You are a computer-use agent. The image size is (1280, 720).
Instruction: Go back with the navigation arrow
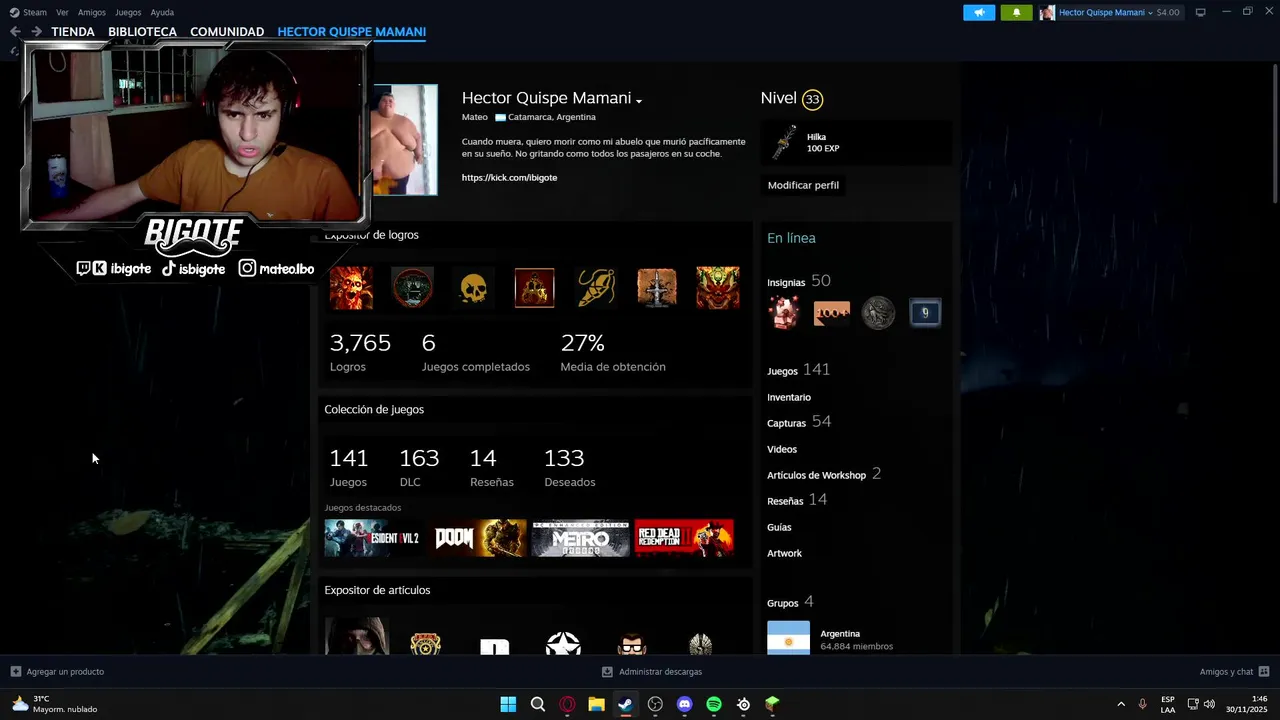pyautogui.click(x=15, y=32)
